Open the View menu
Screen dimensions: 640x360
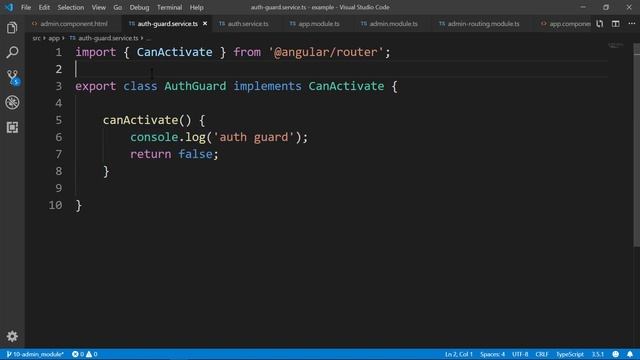[x=98, y=7]
